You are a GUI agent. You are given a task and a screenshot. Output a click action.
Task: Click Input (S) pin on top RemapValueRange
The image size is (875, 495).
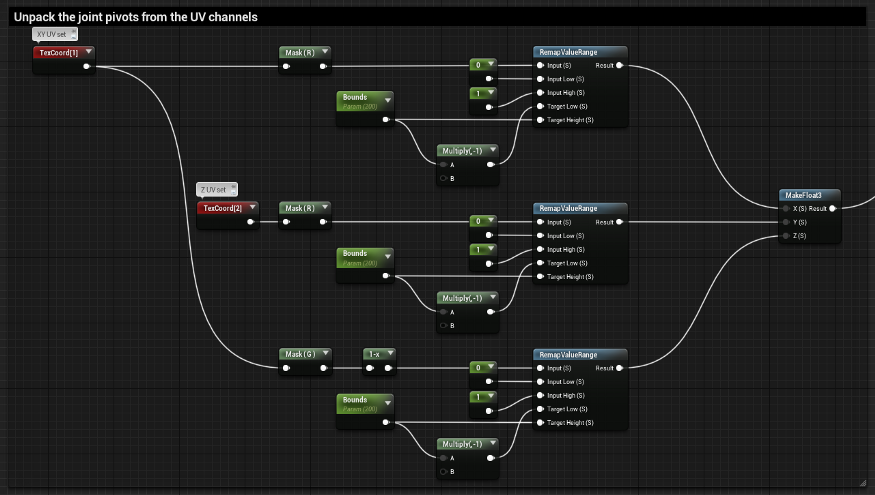[x=540, y=65]
